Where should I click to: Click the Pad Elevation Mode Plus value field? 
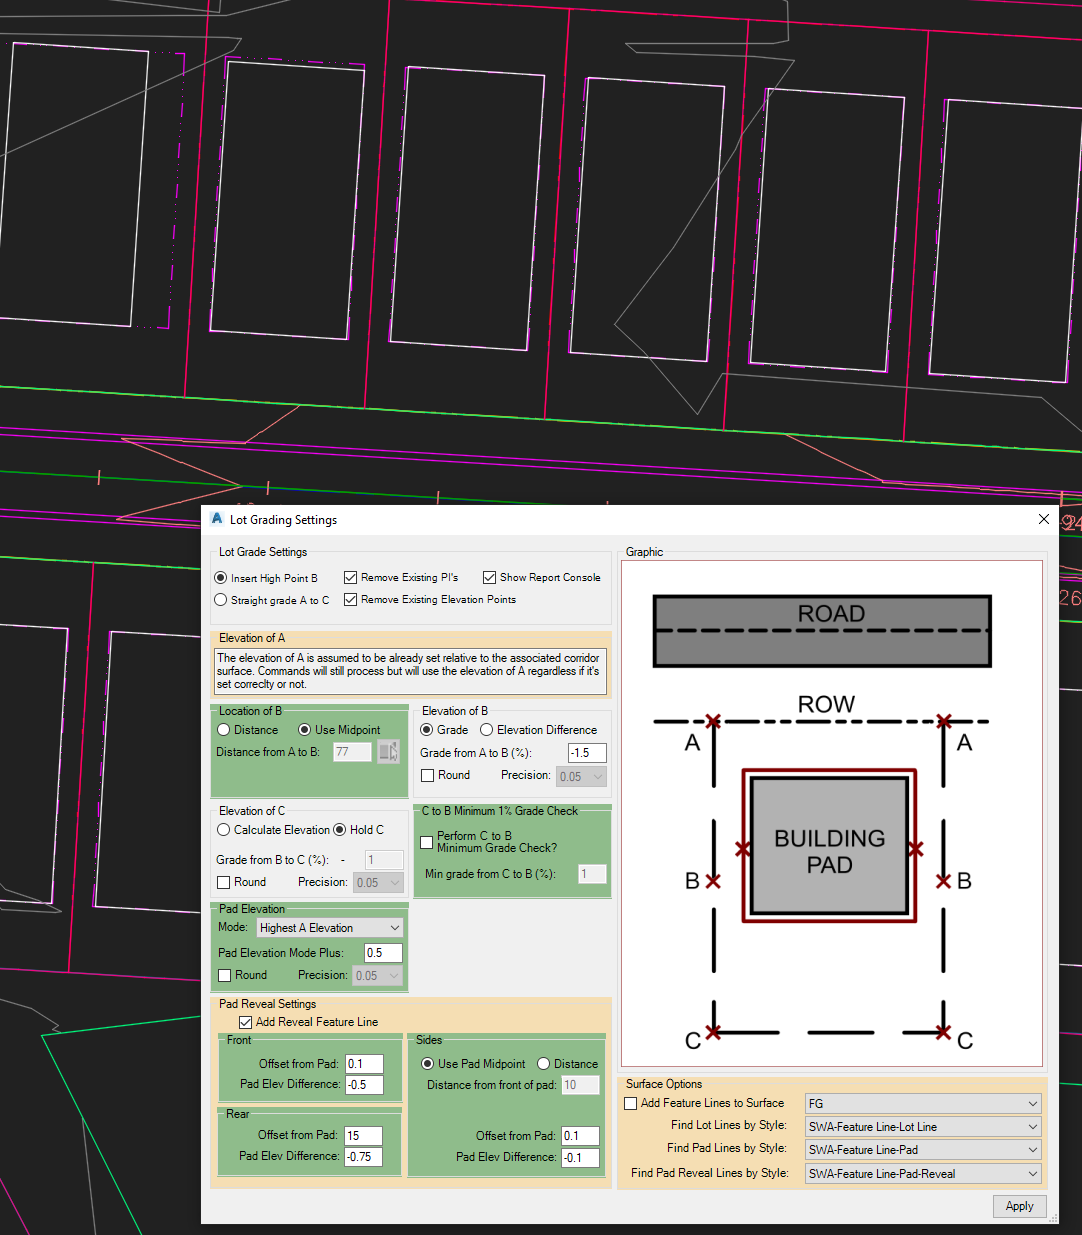pos(383,952)
